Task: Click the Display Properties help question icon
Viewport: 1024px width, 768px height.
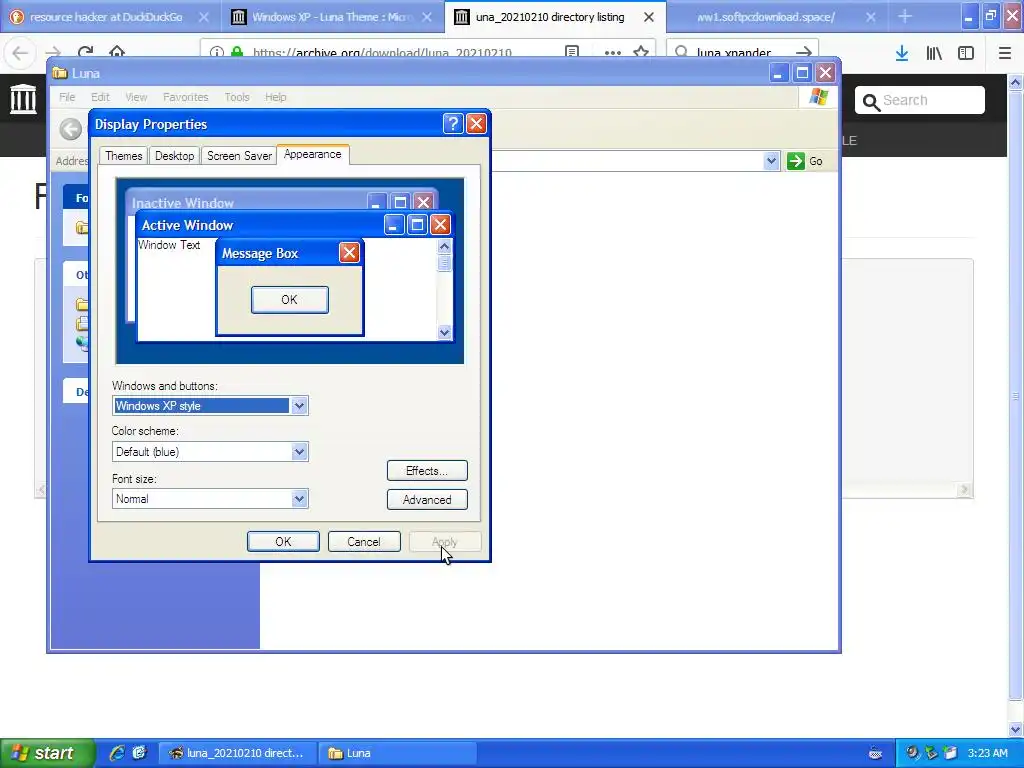Action: pyautogui.click(x=453, y=123)
